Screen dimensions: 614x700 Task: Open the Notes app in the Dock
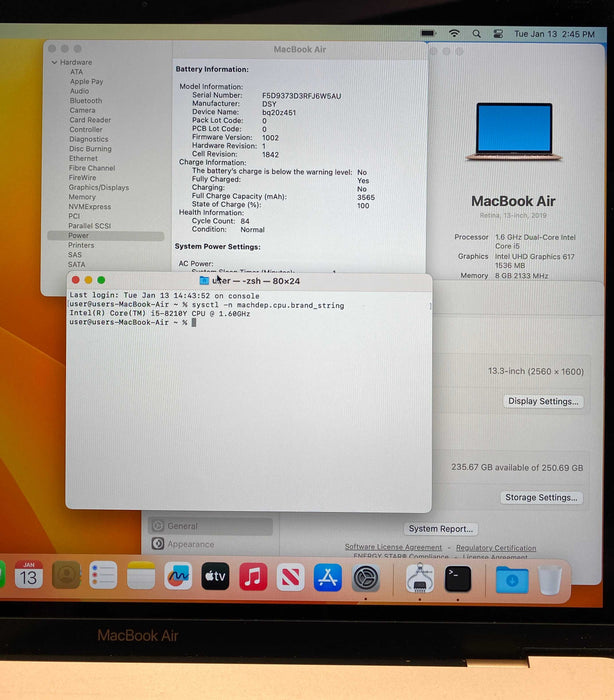[x=141, y=576]
